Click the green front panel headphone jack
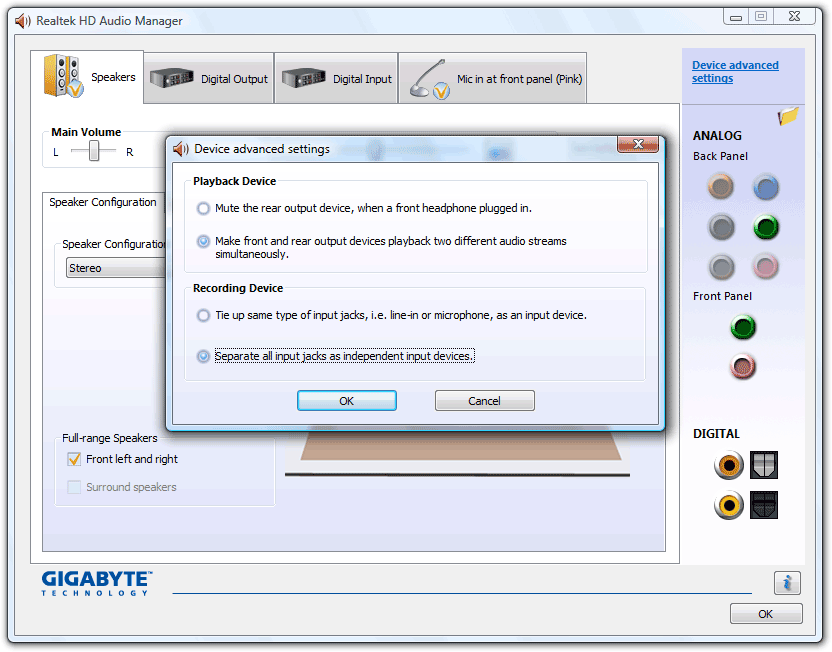The height and width of the screenshot is (652, 832). point(742,327)
